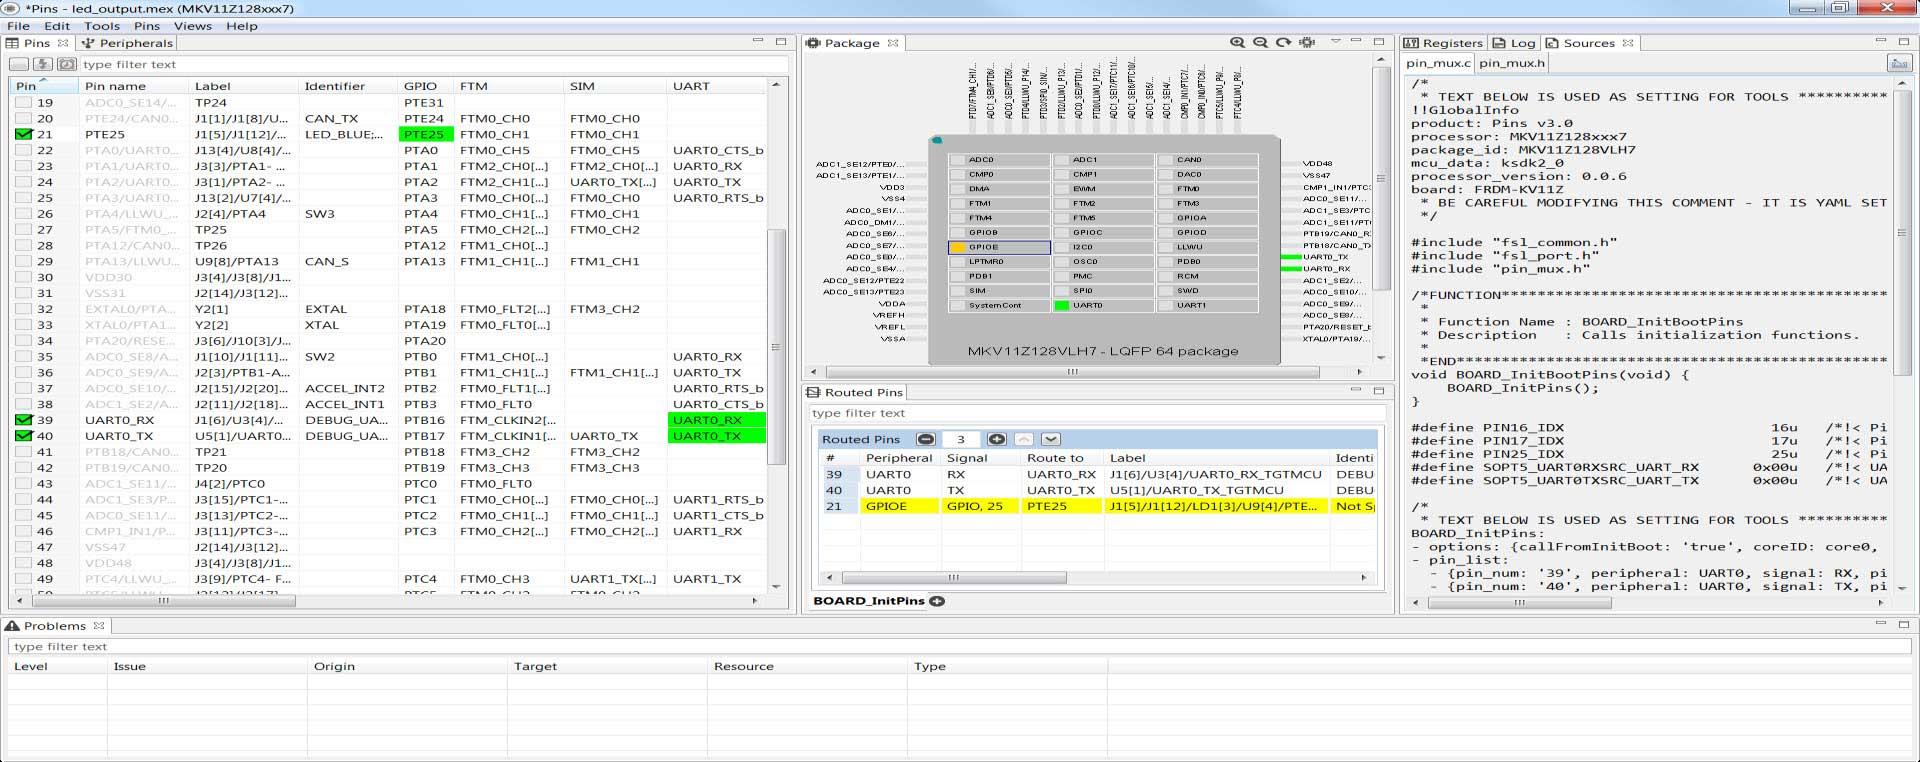Sort the table by Pin column header
Screen dimensions: 1920x762
point(26,86)
